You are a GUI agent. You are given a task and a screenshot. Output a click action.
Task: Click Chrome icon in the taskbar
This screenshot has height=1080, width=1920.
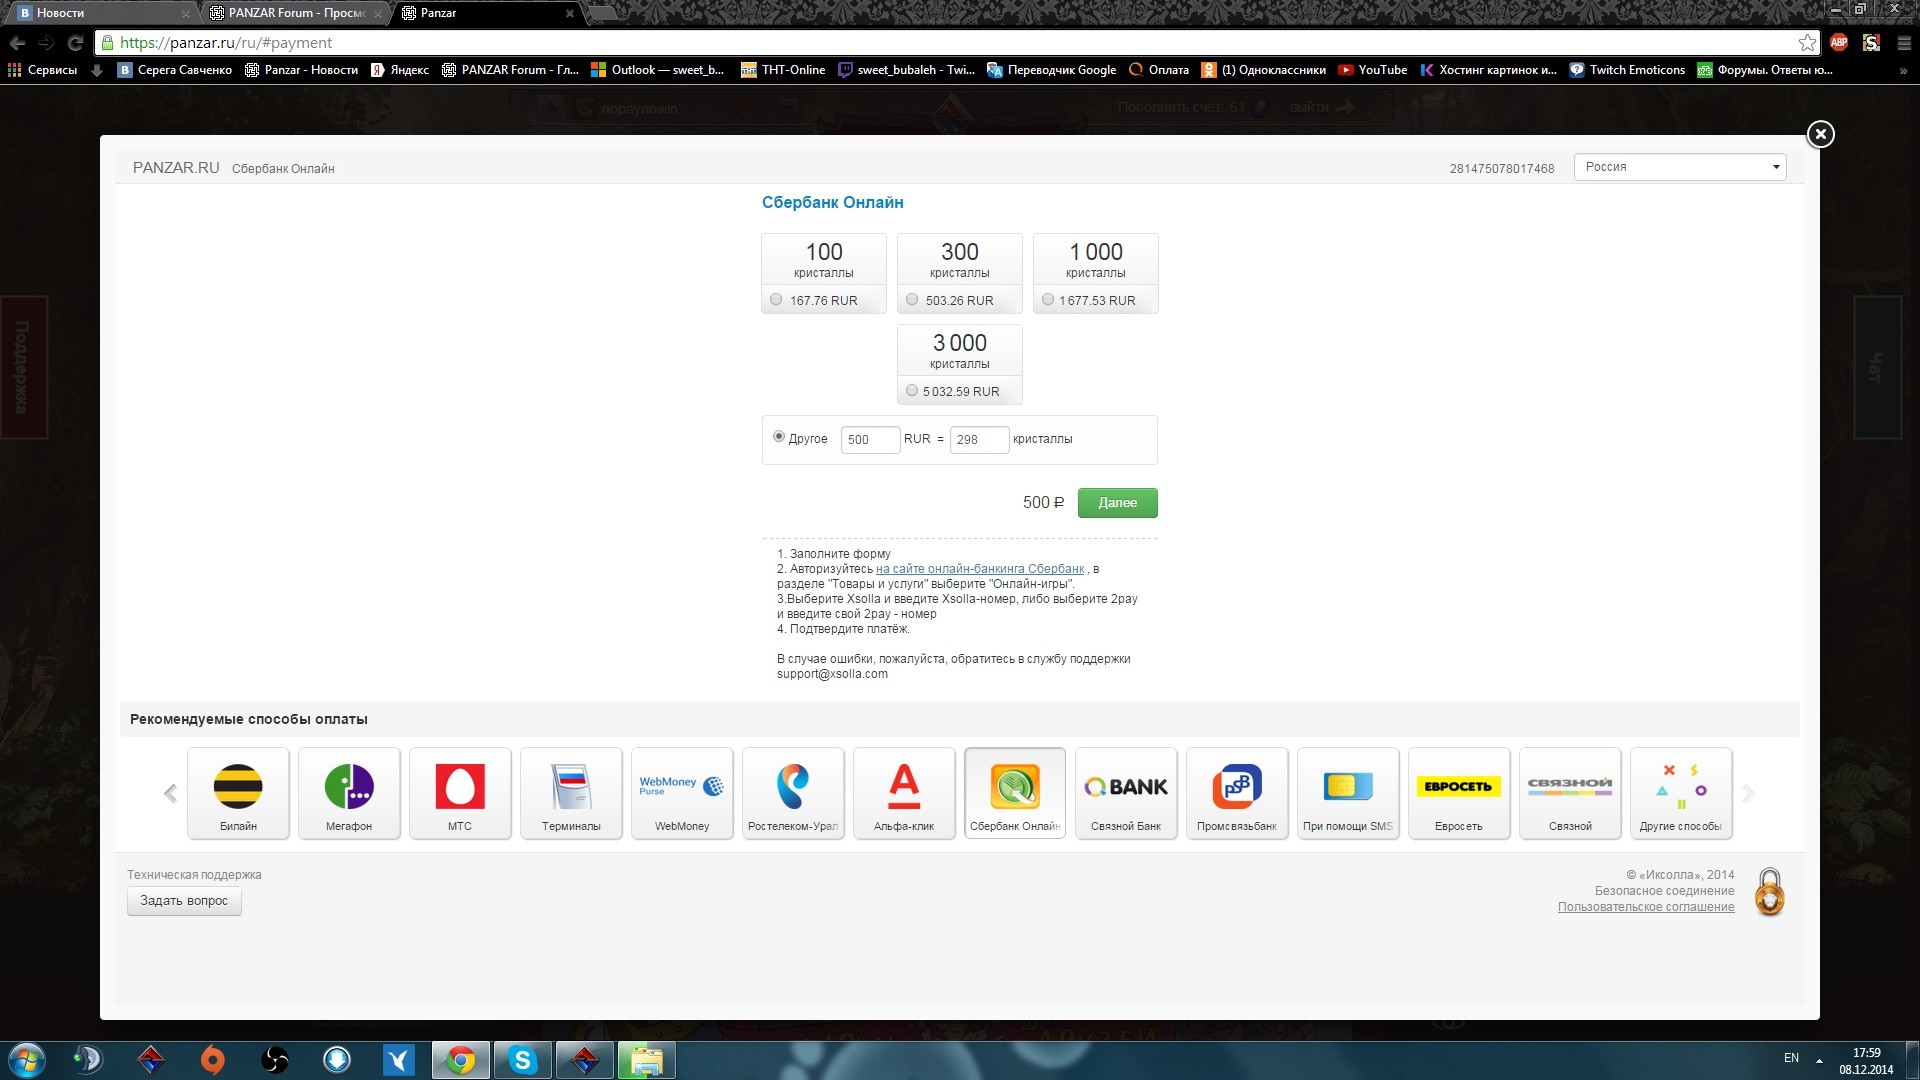click(x=461, y=1060)
